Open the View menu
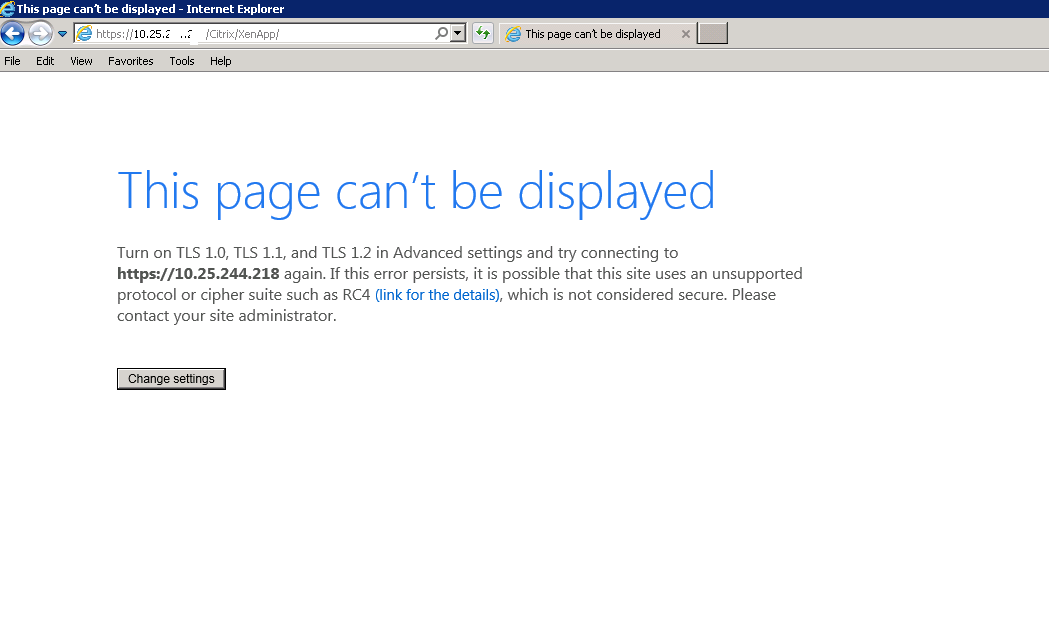Screen dimensions: 1049x641 pos(81,61)
